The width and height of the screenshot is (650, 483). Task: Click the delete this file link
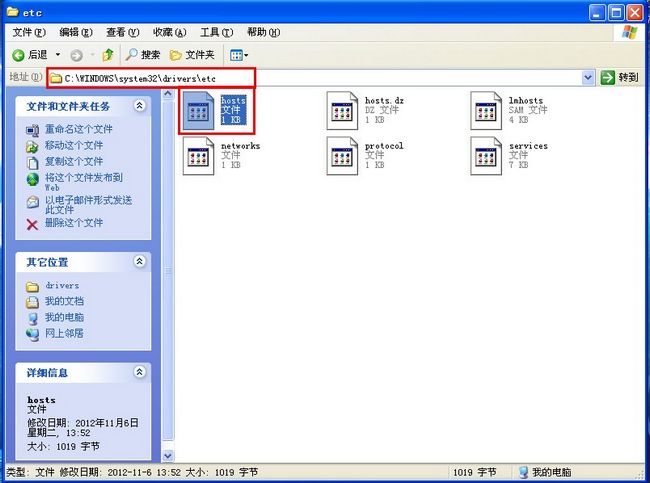(x=73, y=223)
